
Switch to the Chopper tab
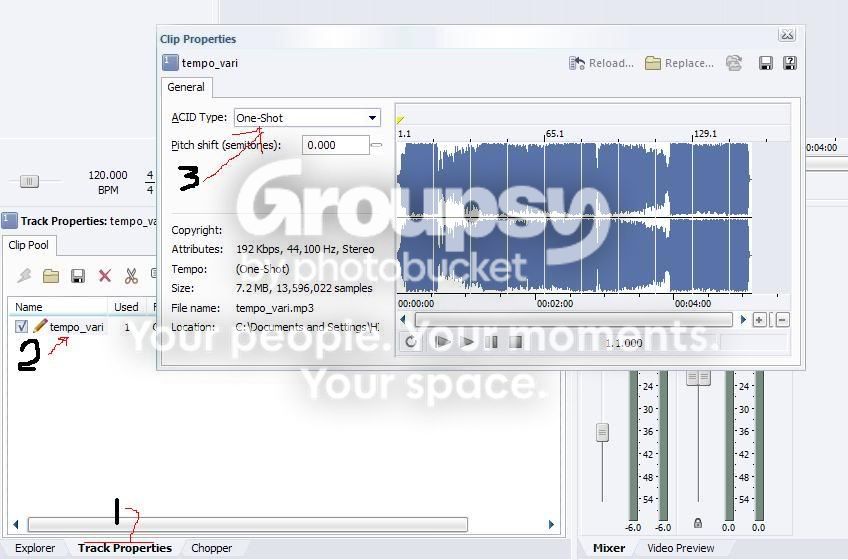211,548
